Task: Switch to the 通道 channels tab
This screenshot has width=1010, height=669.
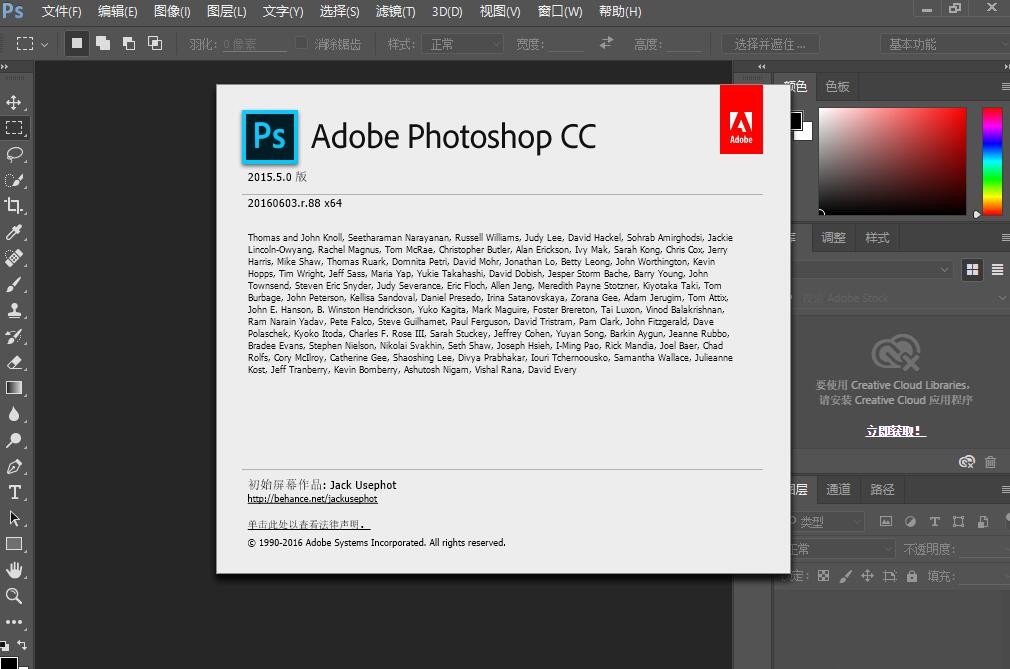Action: (838, 489)
